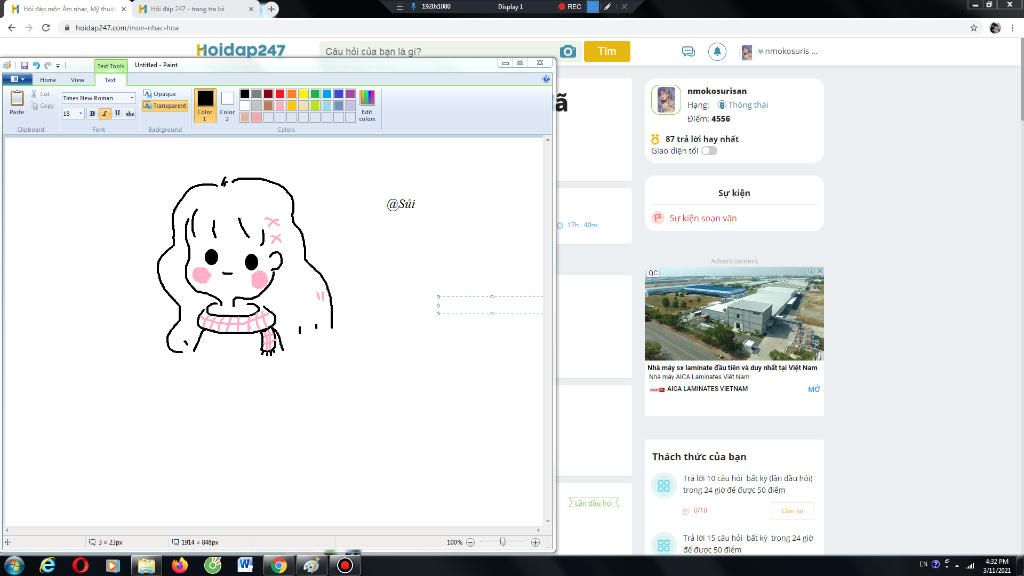Click the recorder pencil annotation icon
The image size is (1024, 576).
[607, 7]
